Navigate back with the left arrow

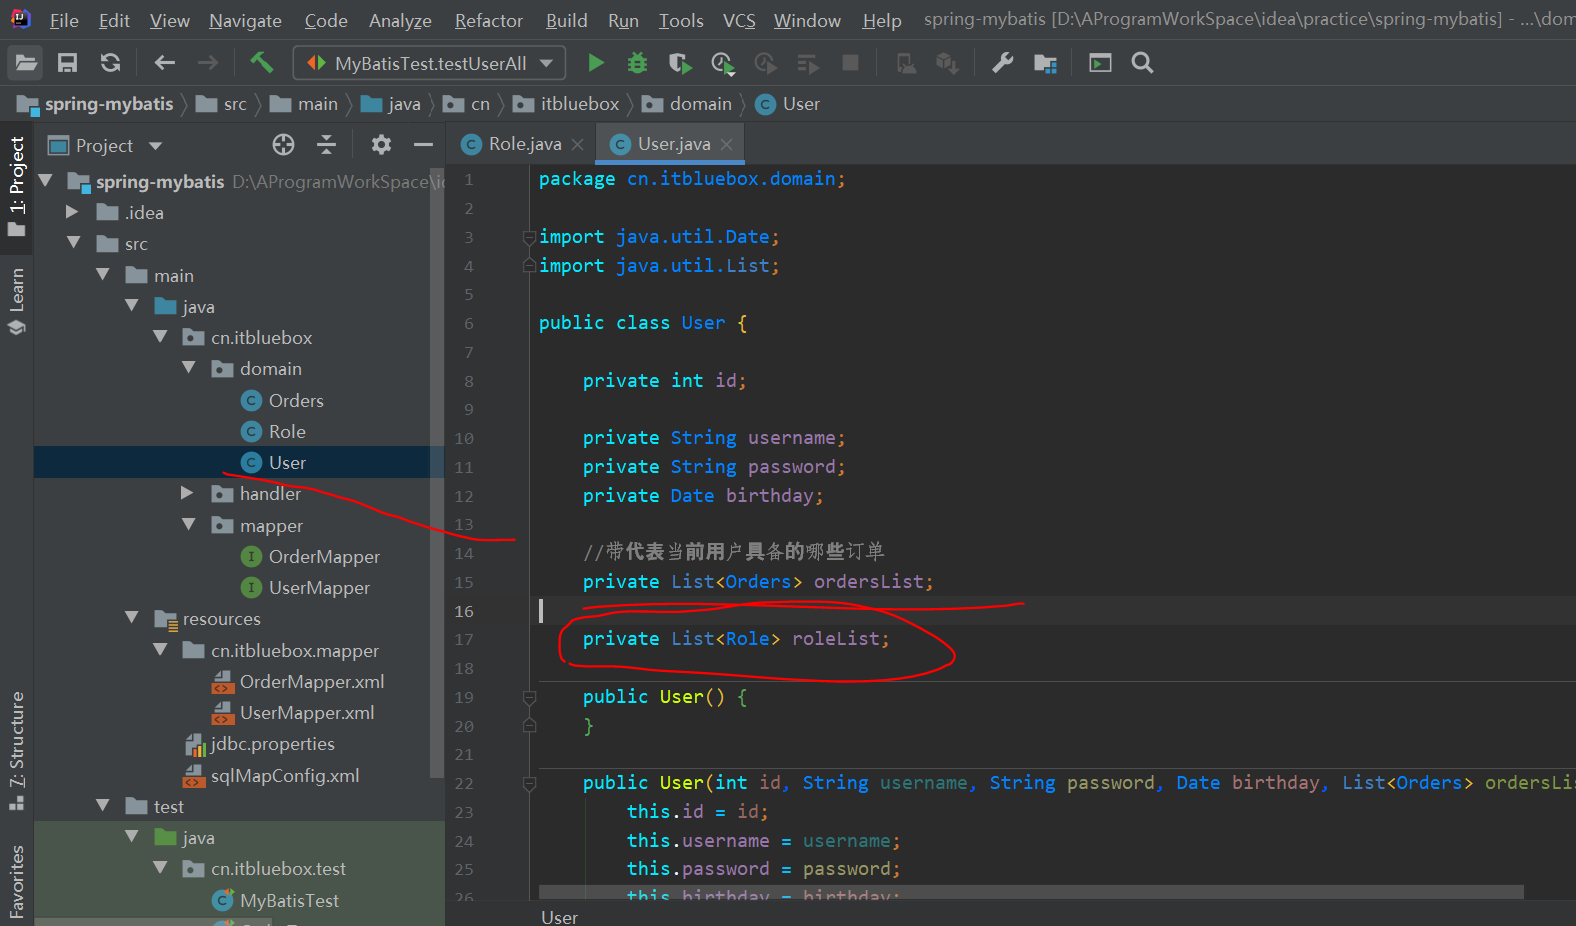165,63
